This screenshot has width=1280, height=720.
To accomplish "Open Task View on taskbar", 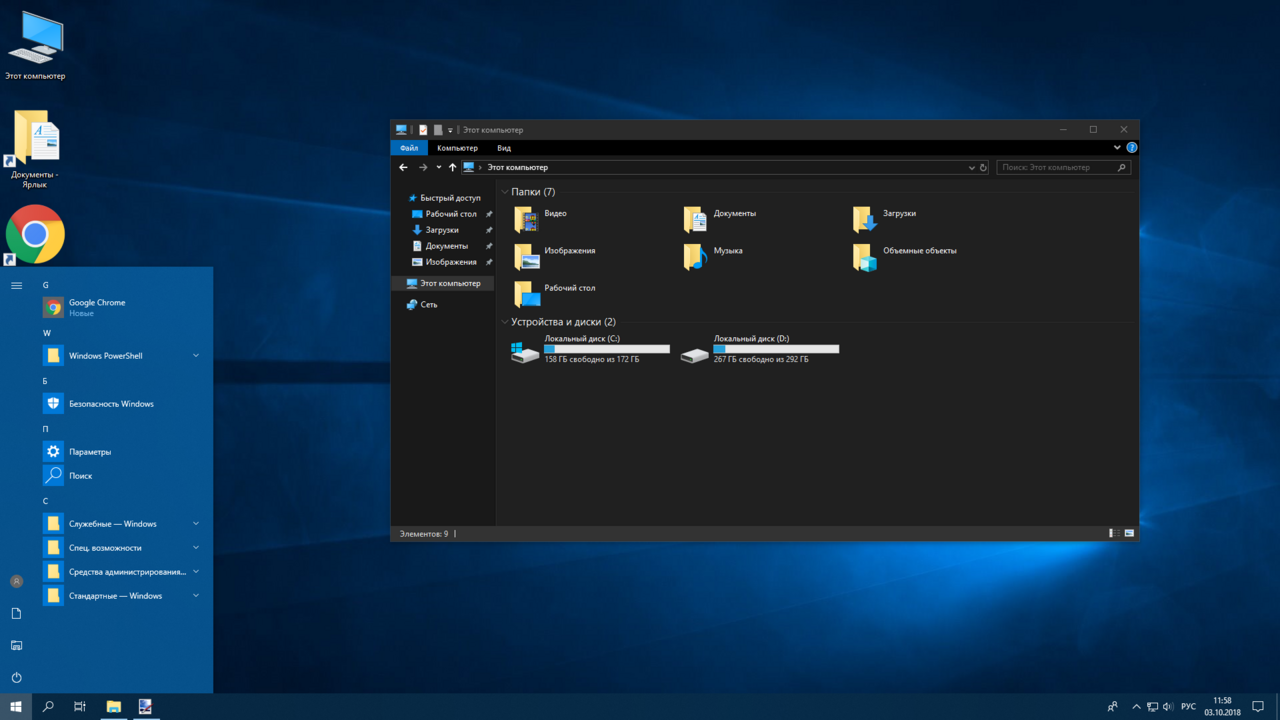I will [x=80, y=707].
